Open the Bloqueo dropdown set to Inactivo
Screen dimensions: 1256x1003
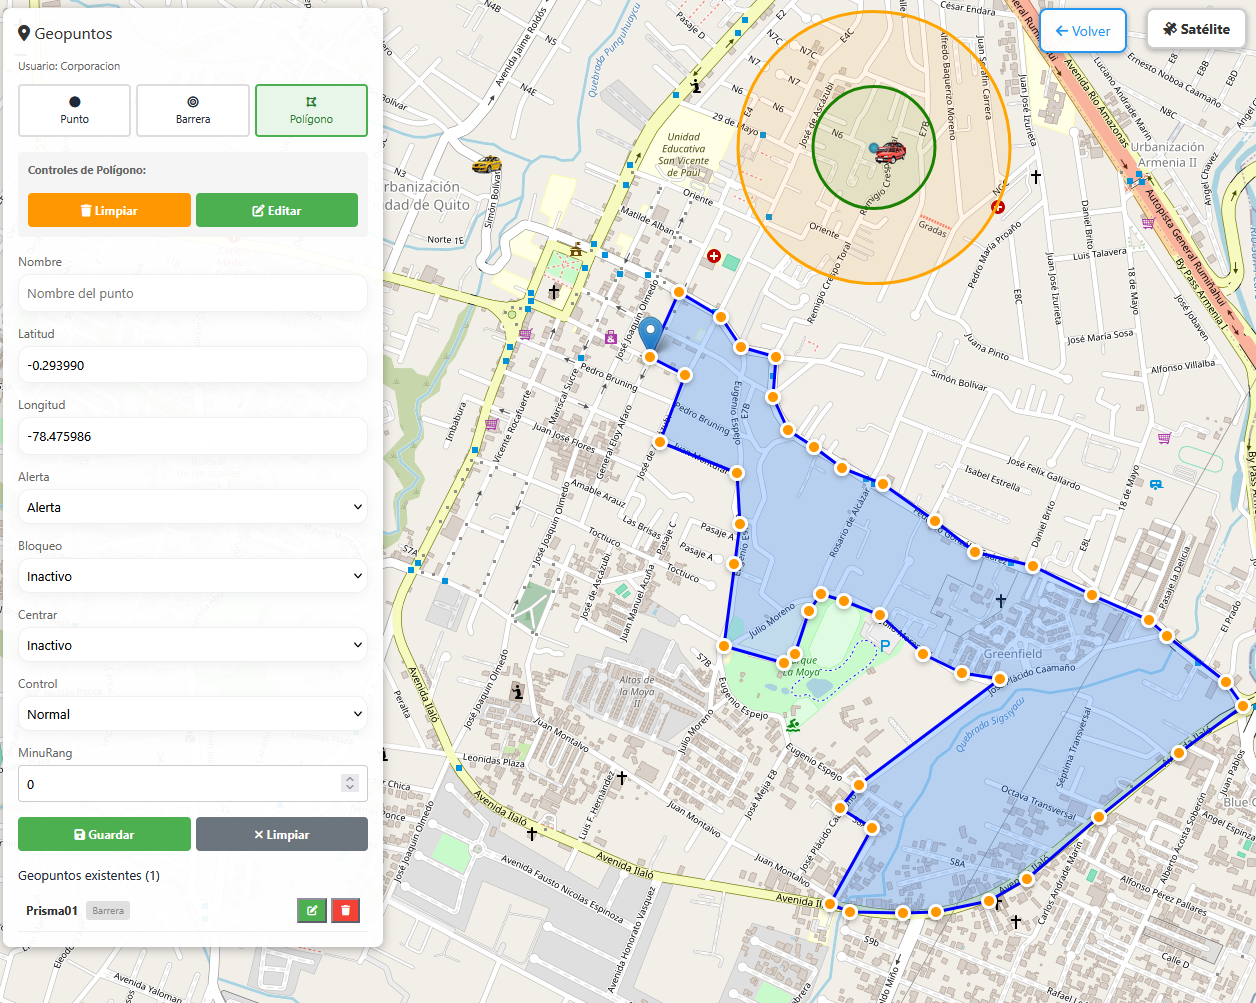(193, 576)
